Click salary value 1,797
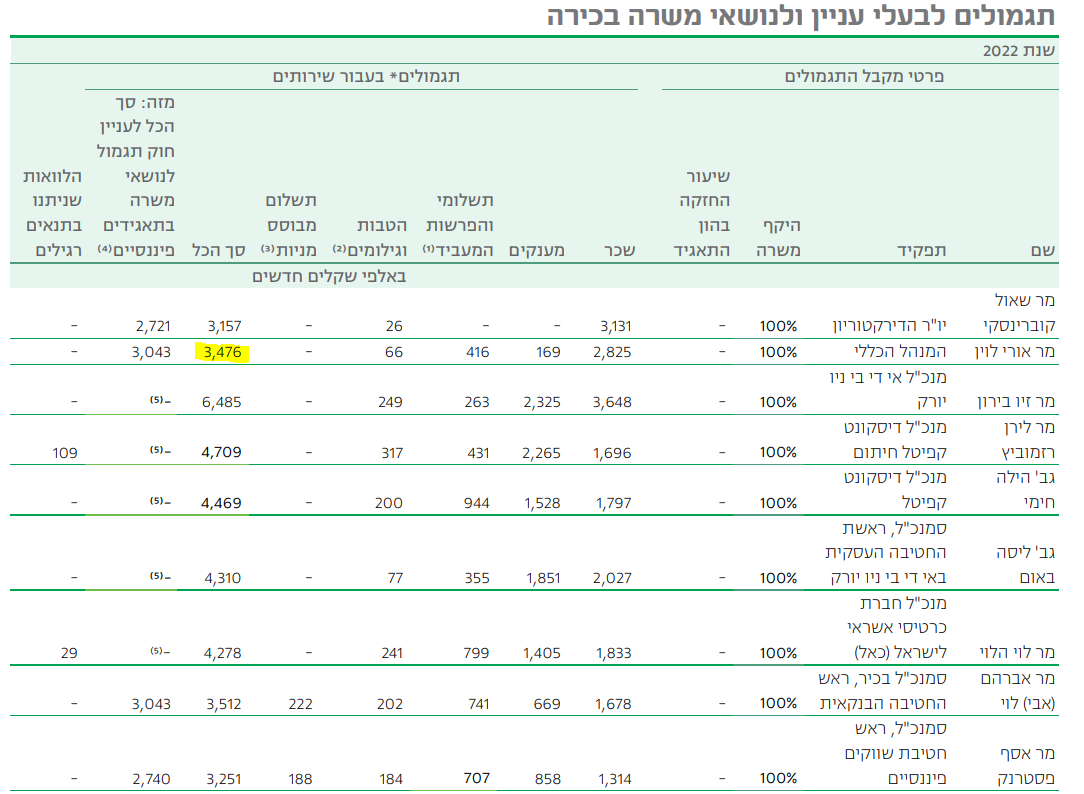Screen dimensions: 1084x794 click(x=613, y=503)
